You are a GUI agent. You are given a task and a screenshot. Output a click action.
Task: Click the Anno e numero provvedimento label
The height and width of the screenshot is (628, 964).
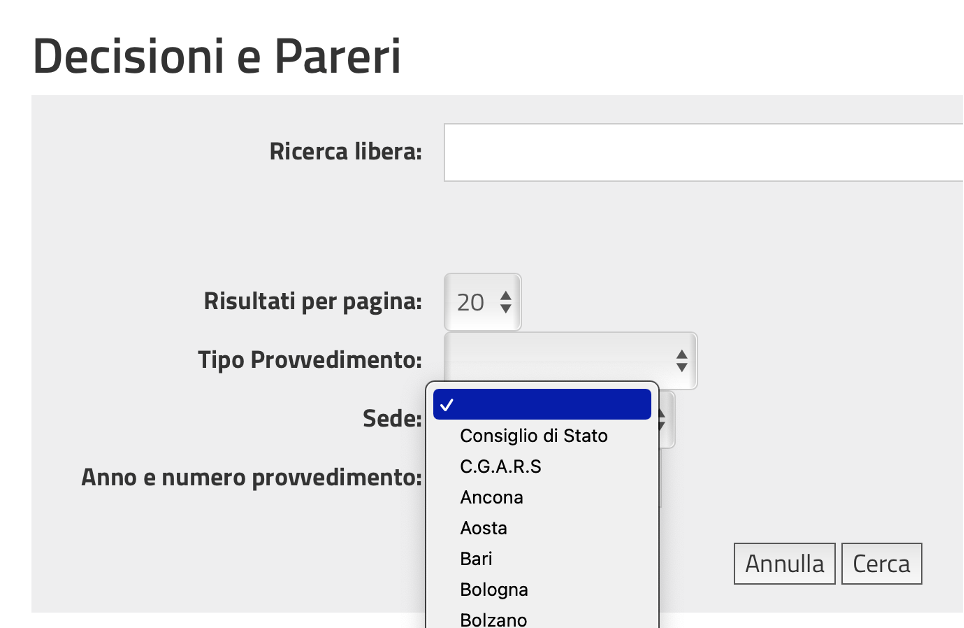click(251, 477)
